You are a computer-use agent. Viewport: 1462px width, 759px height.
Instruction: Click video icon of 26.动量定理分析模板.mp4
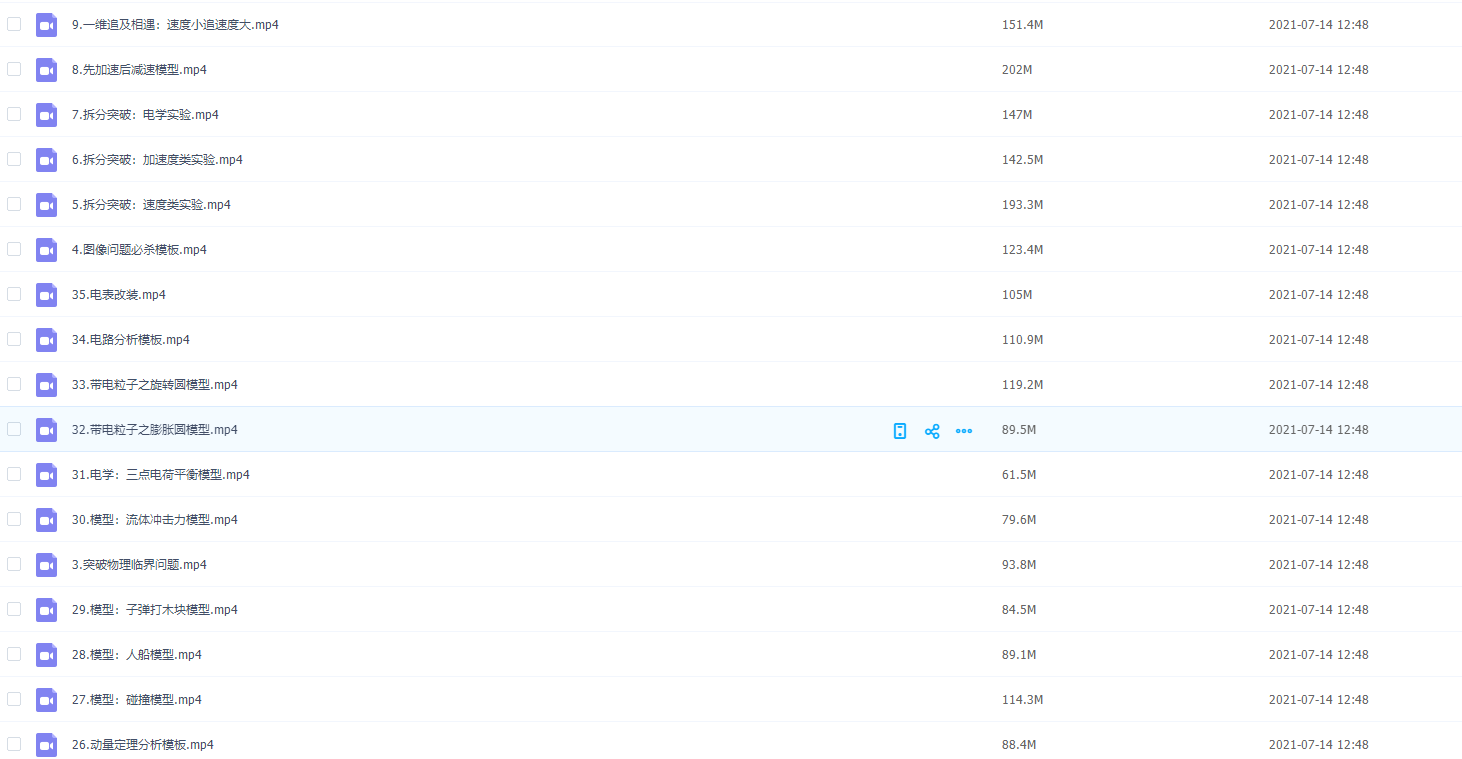(x=47, y=745)
